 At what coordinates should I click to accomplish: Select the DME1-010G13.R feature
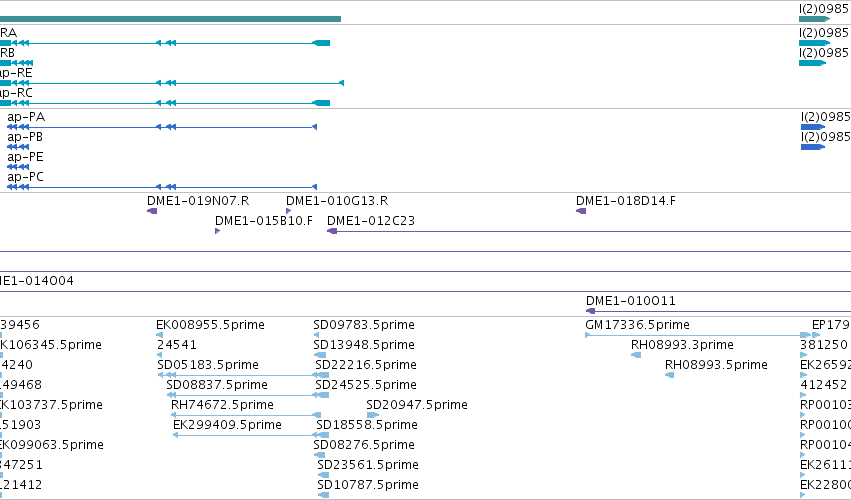click(288, 211)
